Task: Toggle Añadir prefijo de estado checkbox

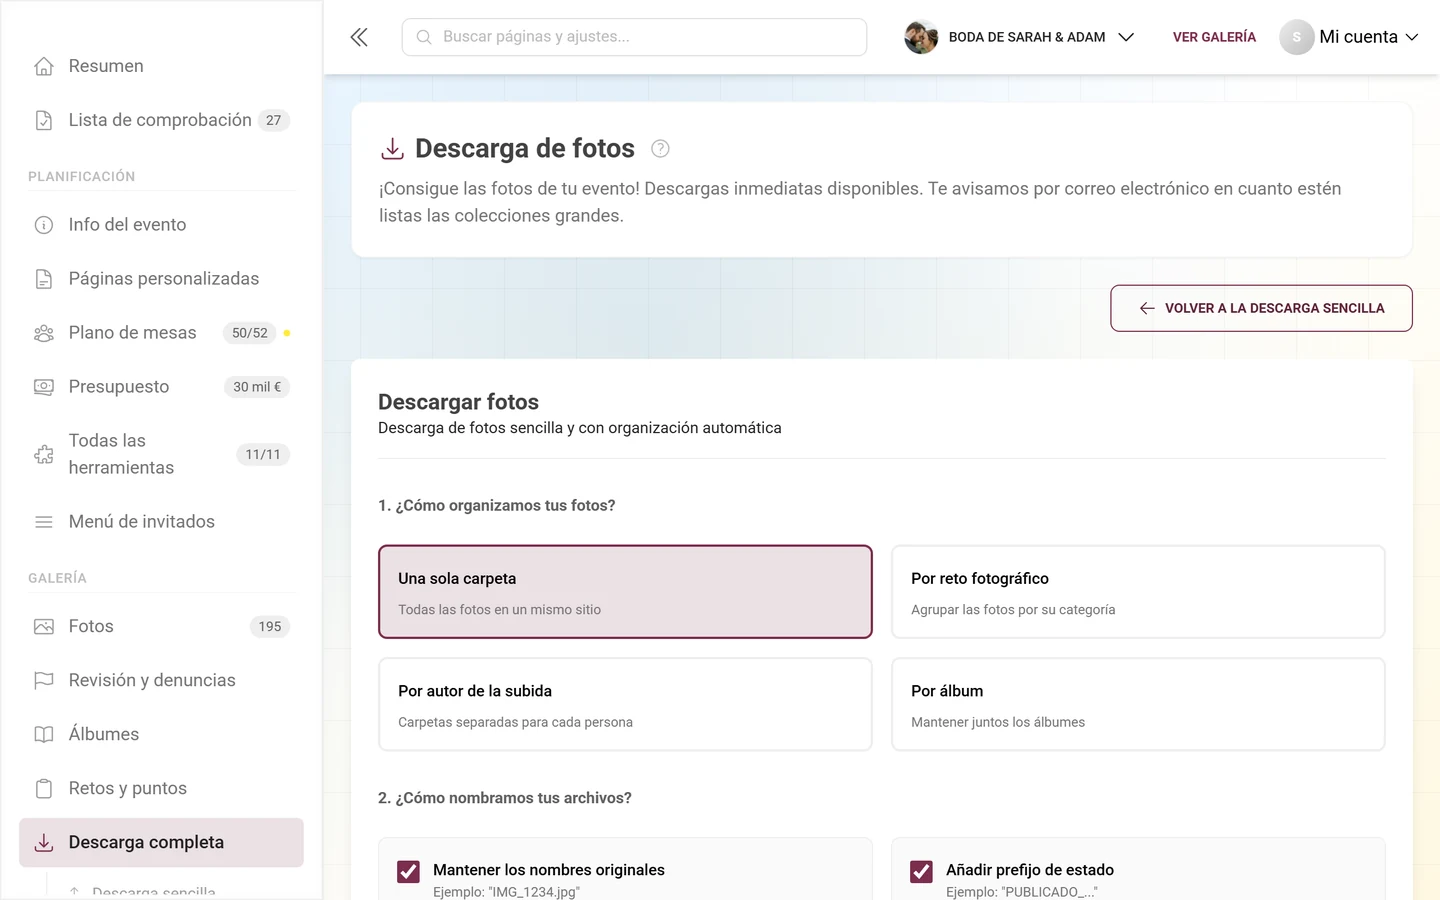Action: [x=921, y=871]
